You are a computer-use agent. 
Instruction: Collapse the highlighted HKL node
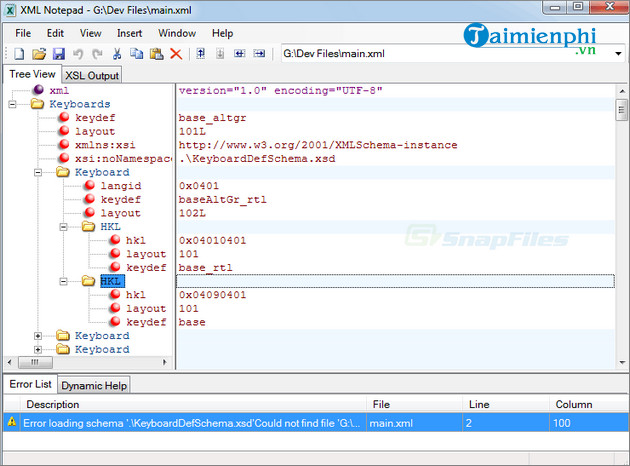[x=63, y=281]
